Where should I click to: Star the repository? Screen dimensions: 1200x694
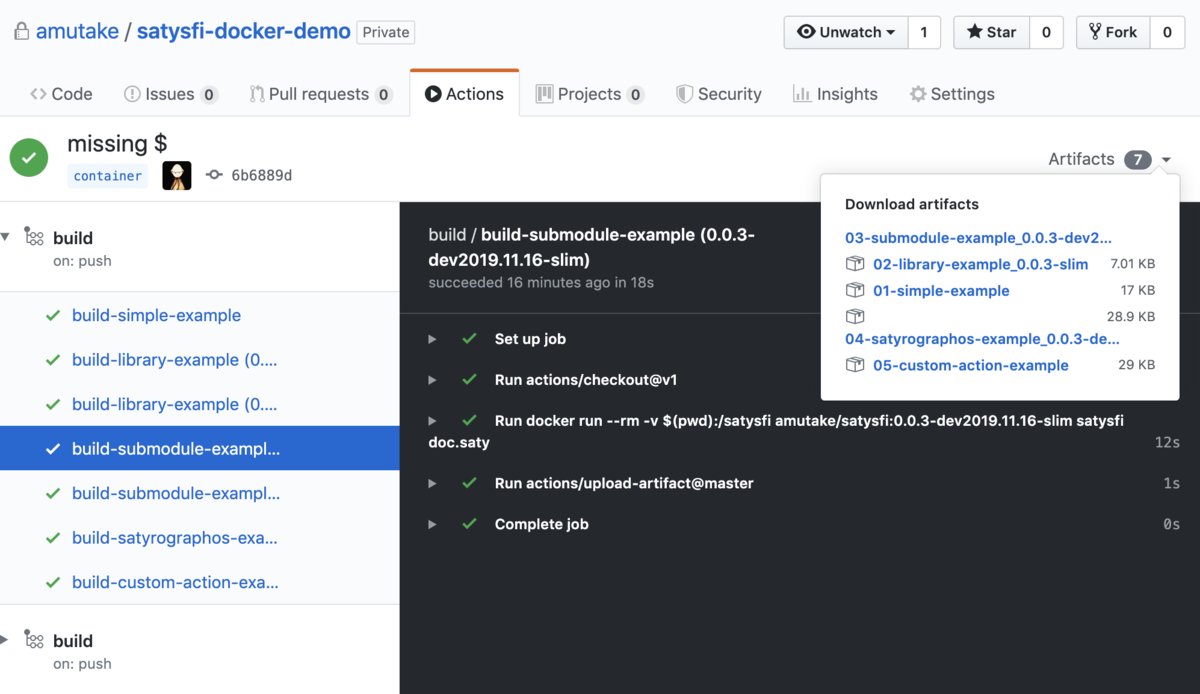tap(991, 32)
